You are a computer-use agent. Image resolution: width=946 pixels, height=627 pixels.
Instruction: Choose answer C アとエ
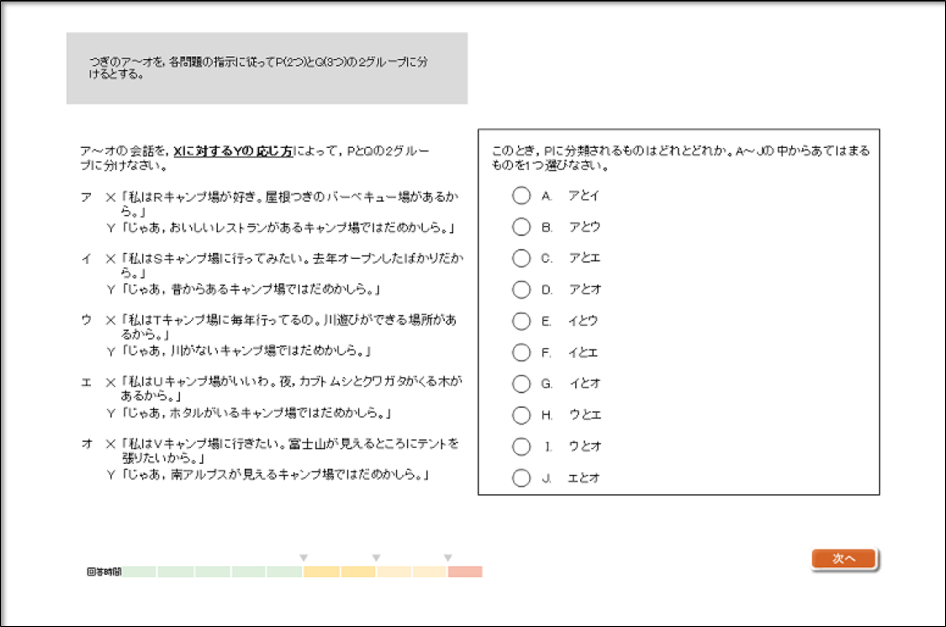[x=520, y=258]
